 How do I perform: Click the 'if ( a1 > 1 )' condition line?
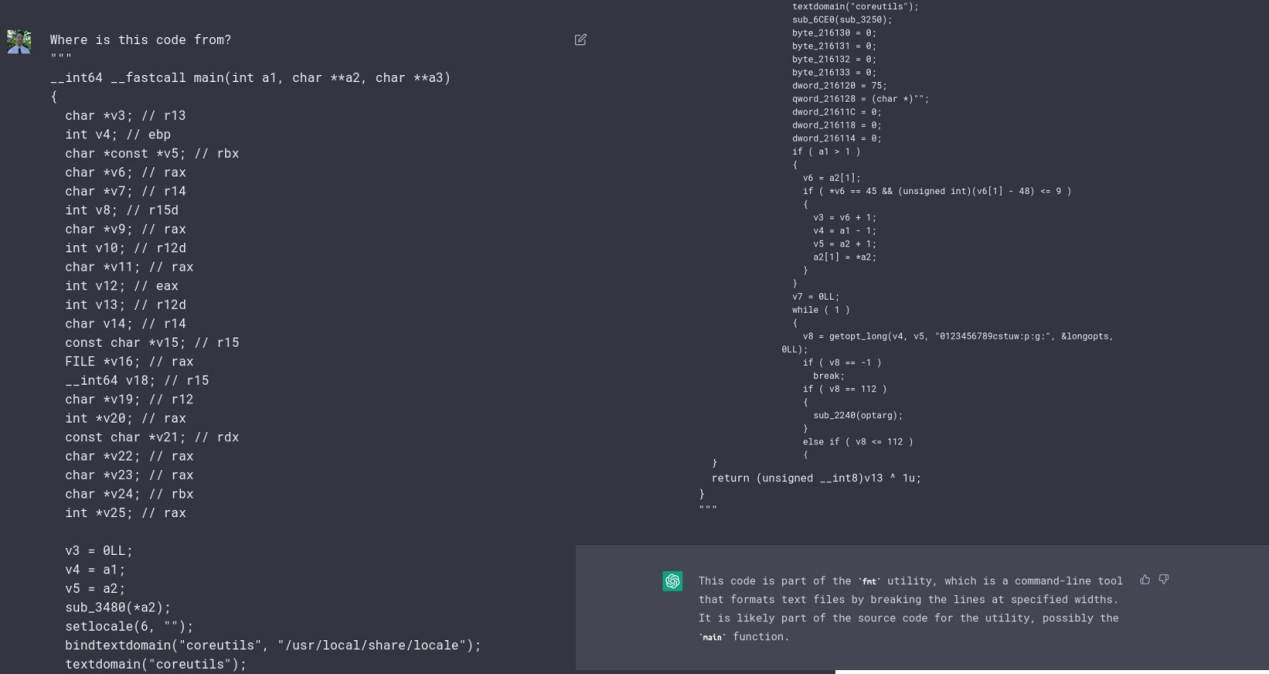click(x=826, y=151)
